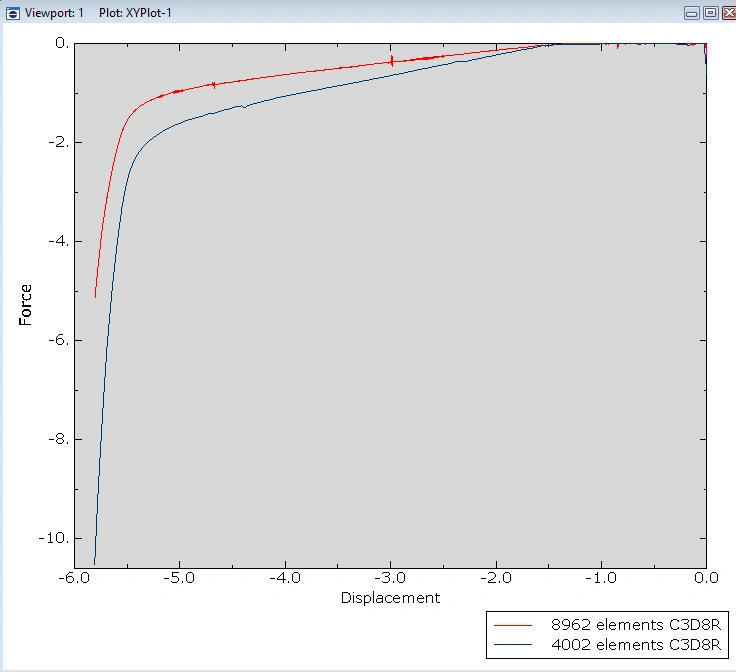This screenshot has height=672, width=736.
Task: Select the 'Viewport: 1' title text
Action: pyautogui.click(x=54, y=13)
